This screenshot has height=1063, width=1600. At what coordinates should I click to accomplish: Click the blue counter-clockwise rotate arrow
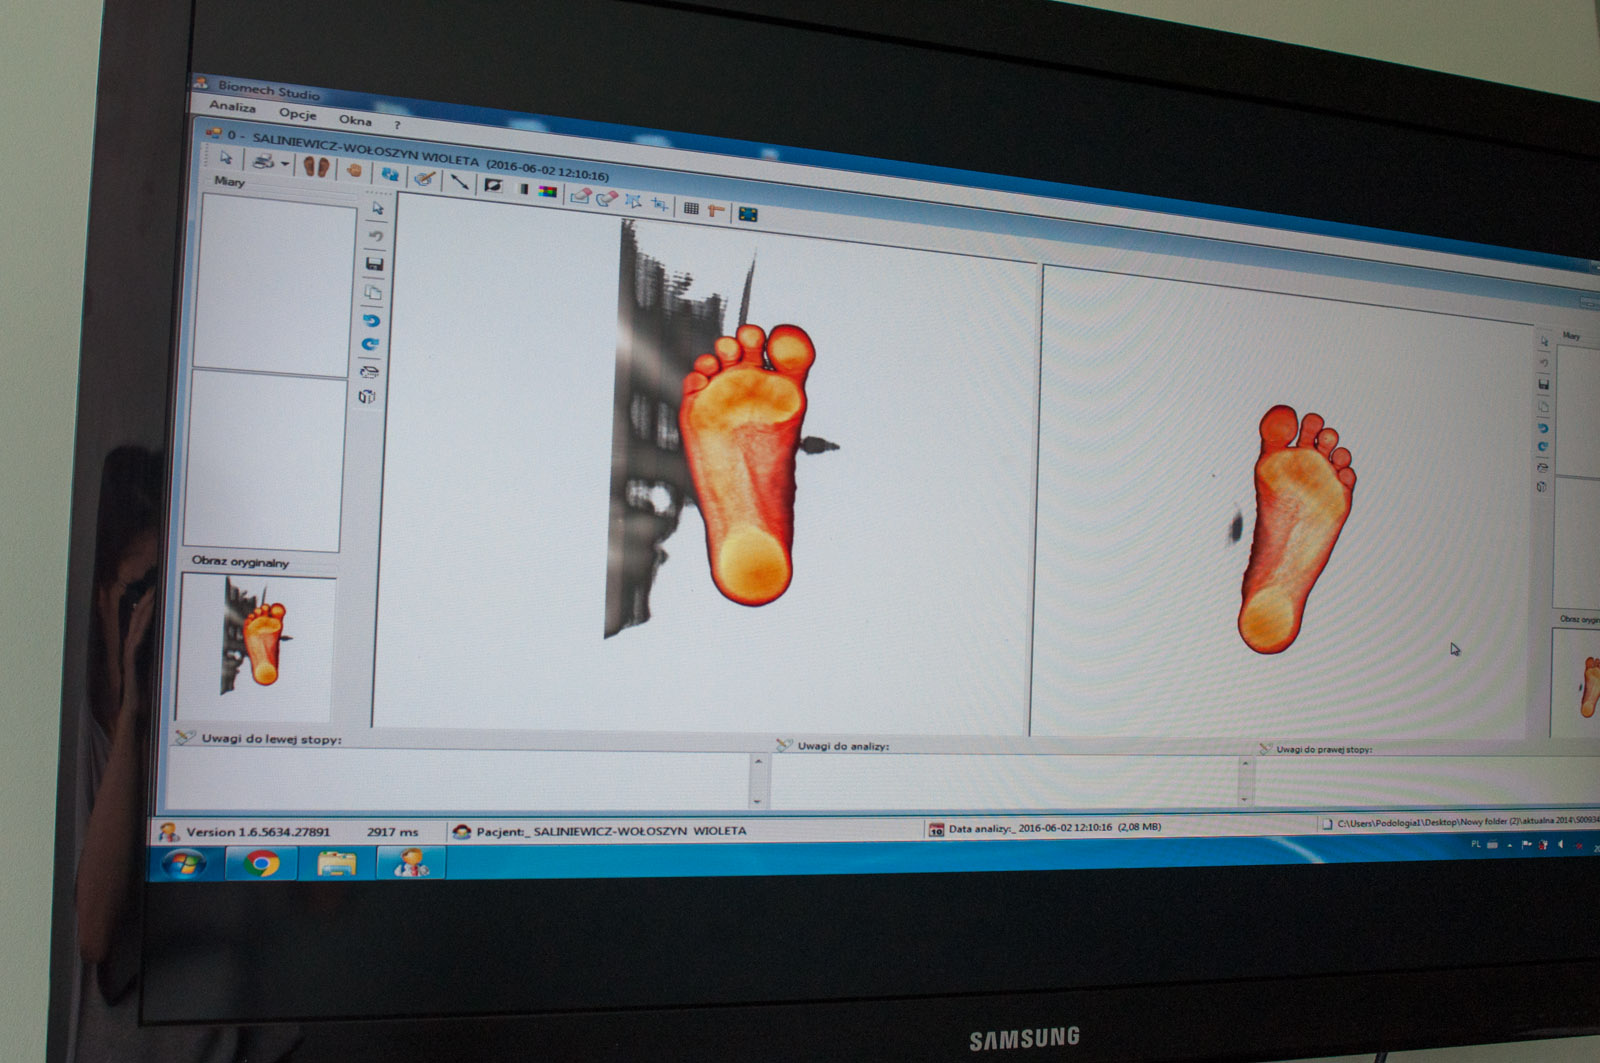point(371,320)
